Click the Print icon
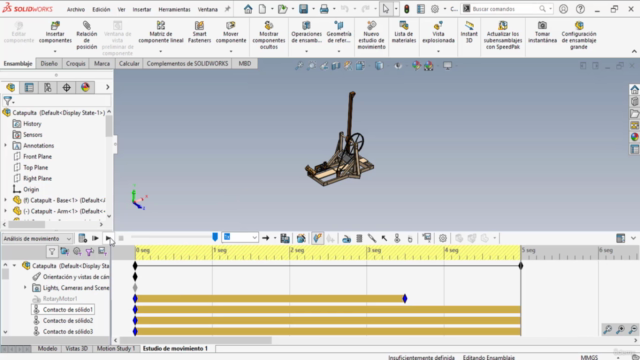Screen dimensions: 640x360 [x=324, y=9]
